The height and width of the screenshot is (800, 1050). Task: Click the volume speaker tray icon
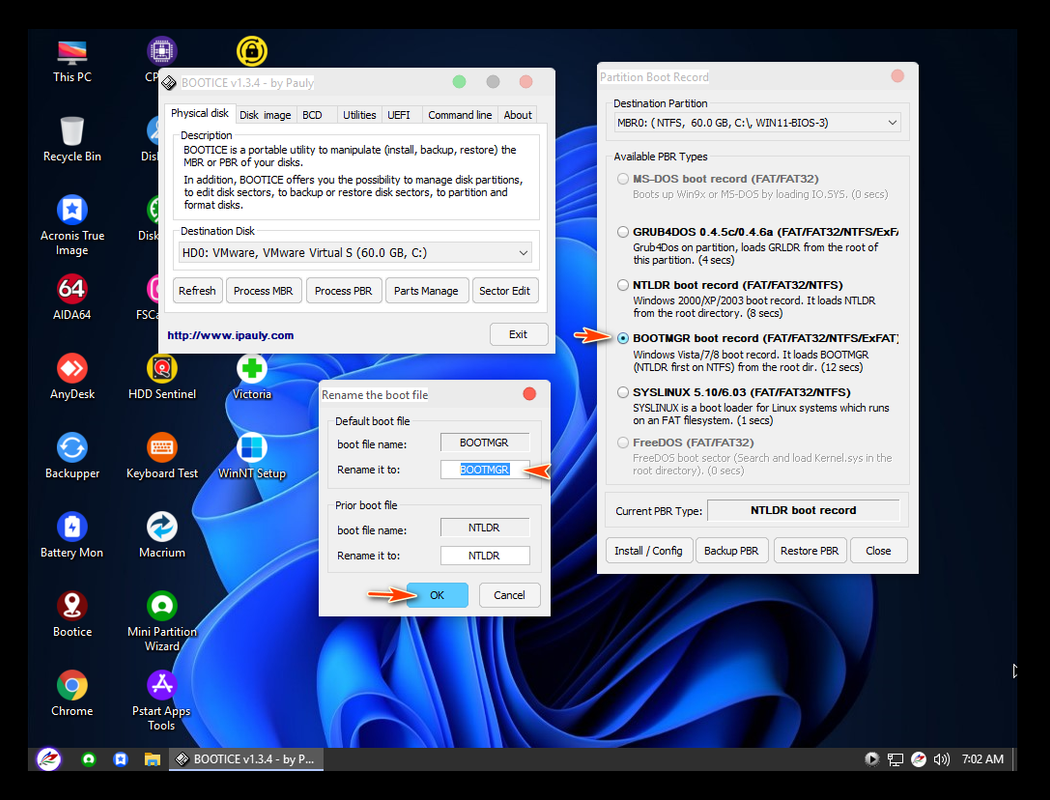coord(942,759)
